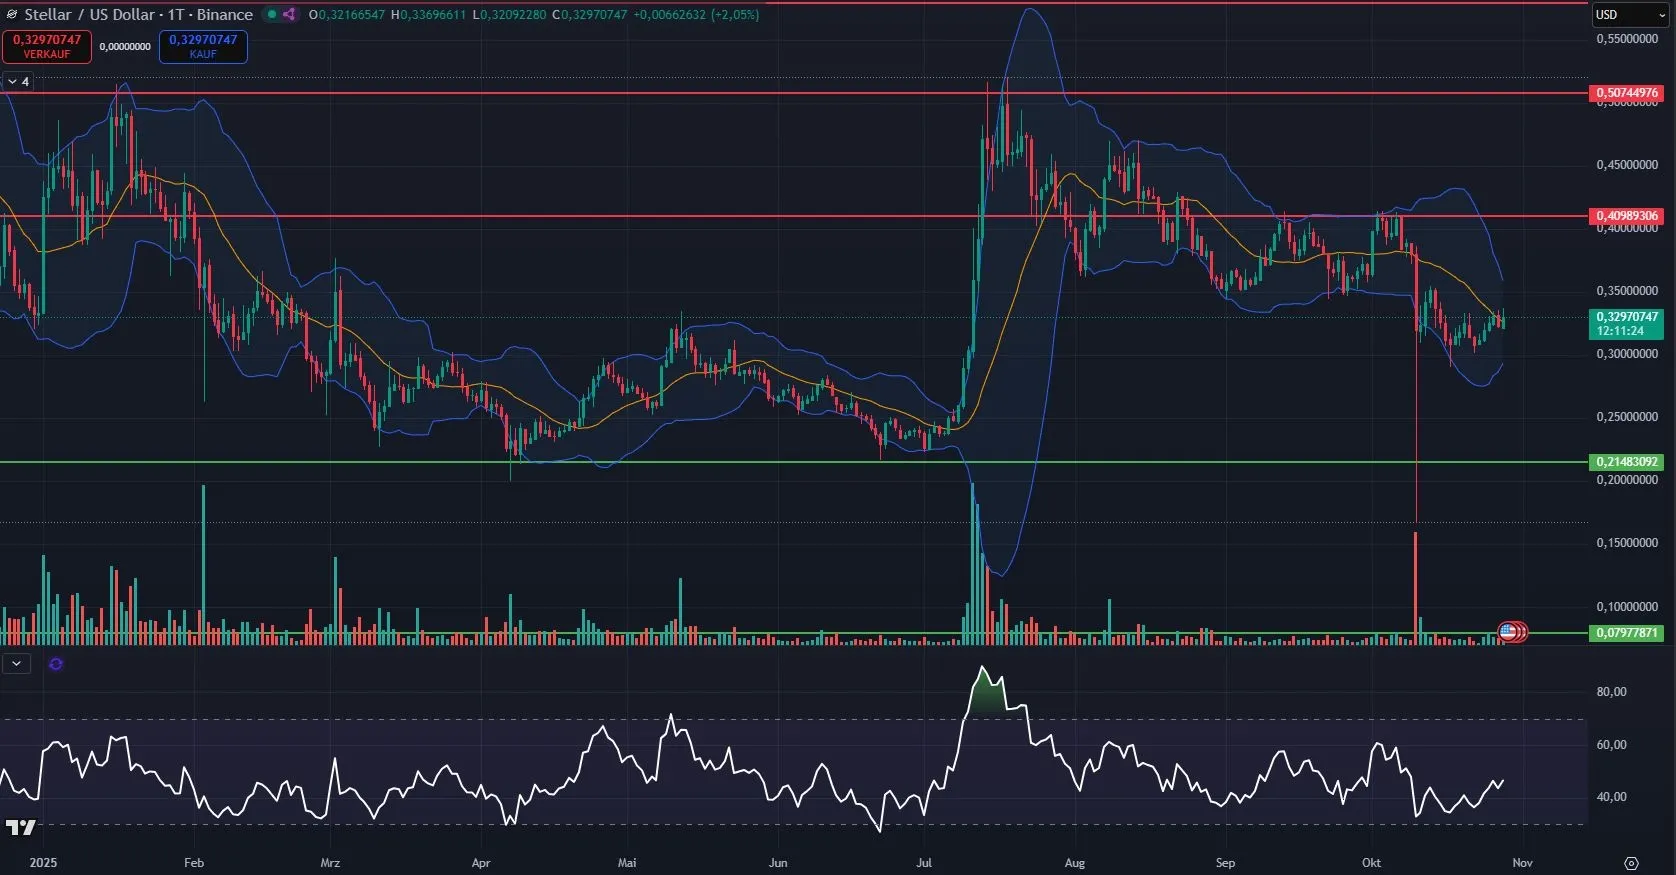This screenshot has height=875, width=1676.
Task: Click the close value C0,32970747
Action: [x=590, y=15]
